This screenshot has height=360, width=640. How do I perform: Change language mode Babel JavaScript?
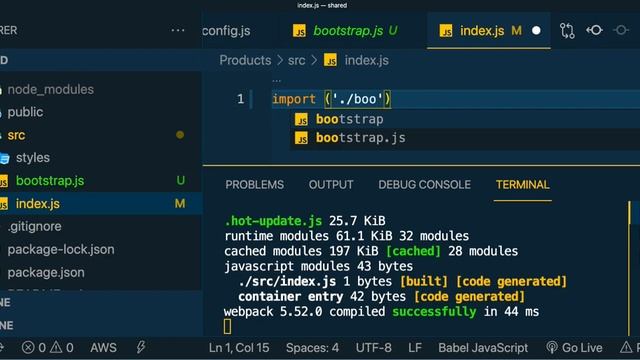483,347
